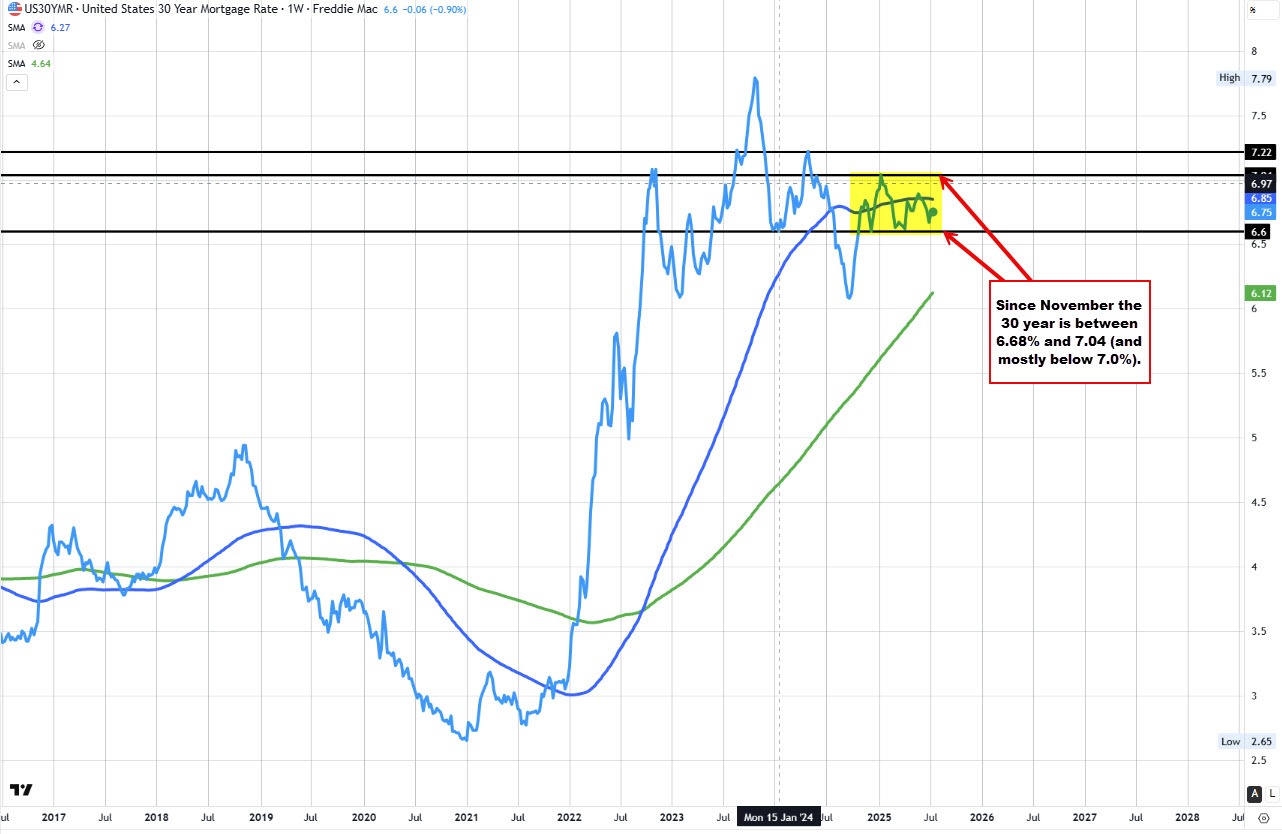Screen dimensions: 1282x834
Task: Open the time axis settings gear icon
Action: coord(1263,818)
